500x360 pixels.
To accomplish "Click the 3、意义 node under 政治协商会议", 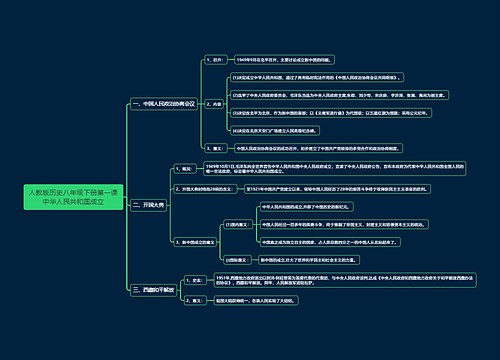I will [216, 148].
